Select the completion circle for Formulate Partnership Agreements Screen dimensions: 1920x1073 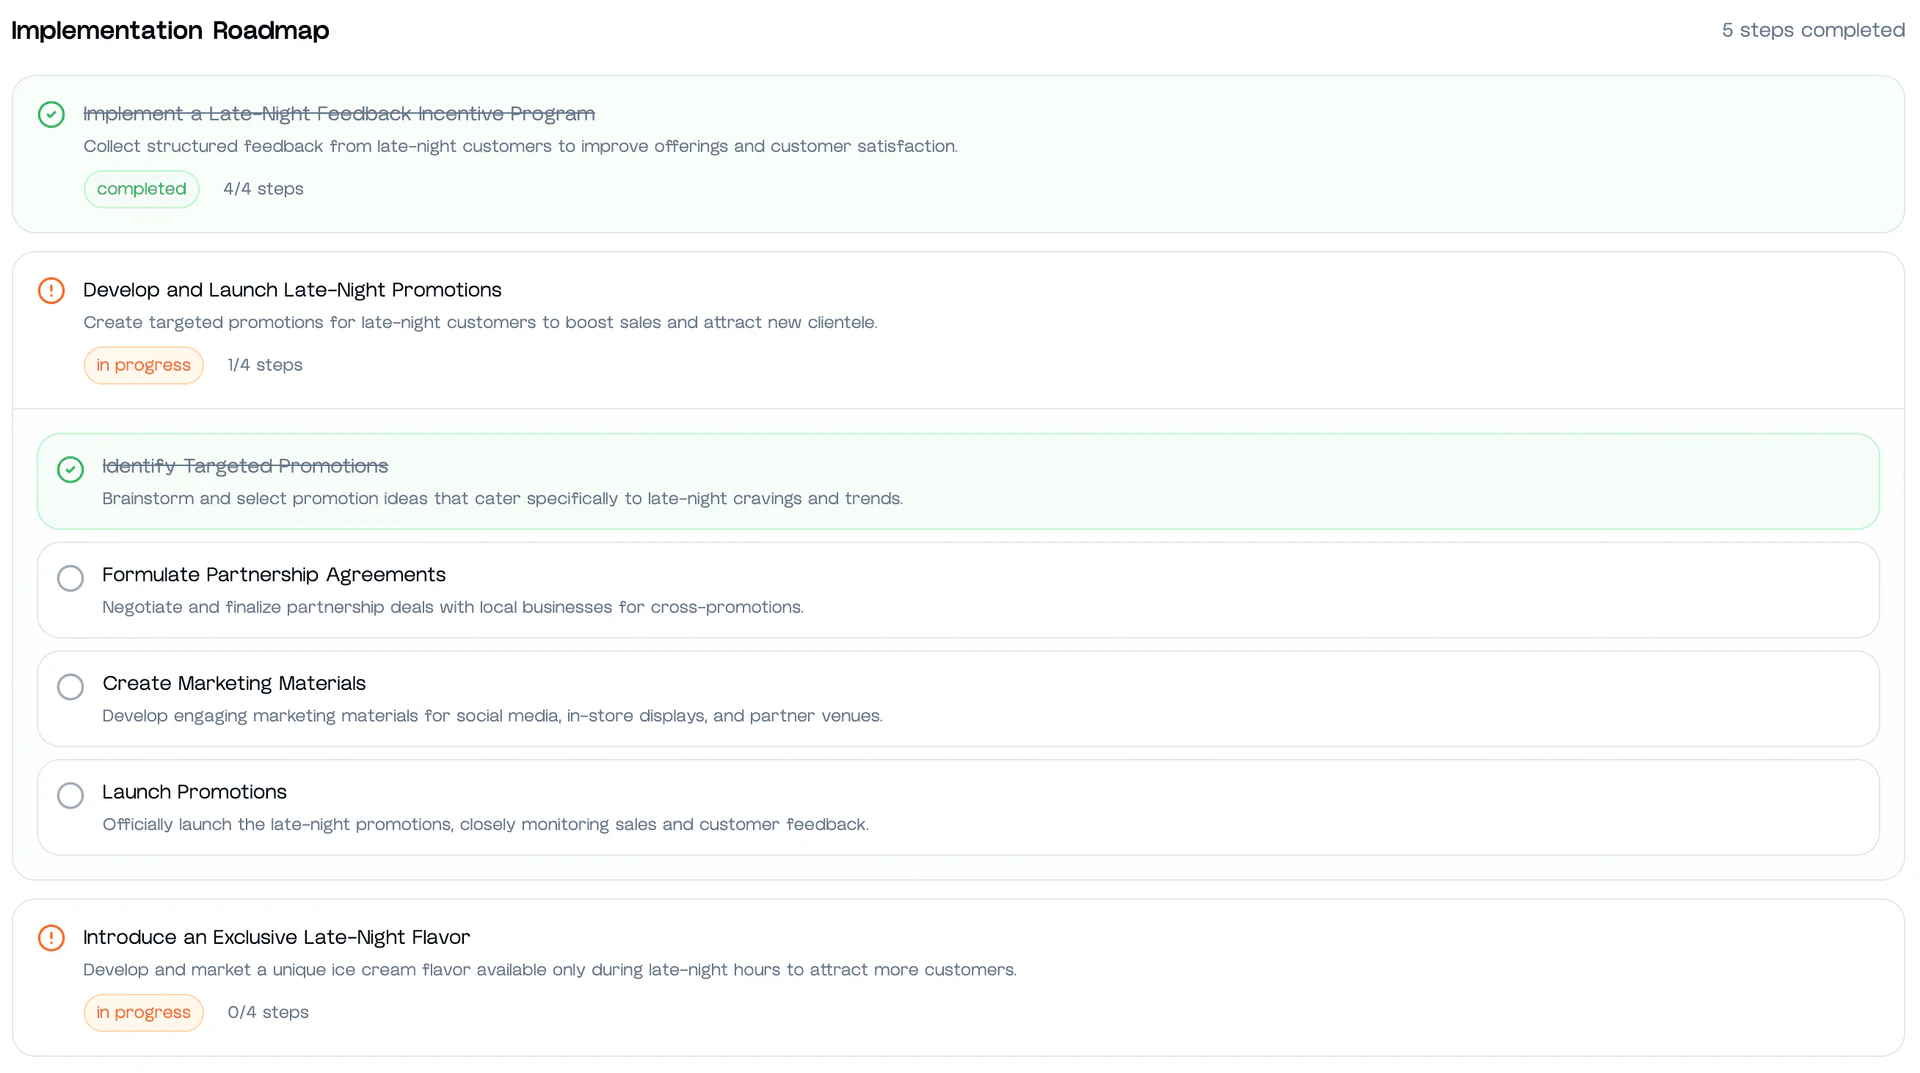[70, 578]
